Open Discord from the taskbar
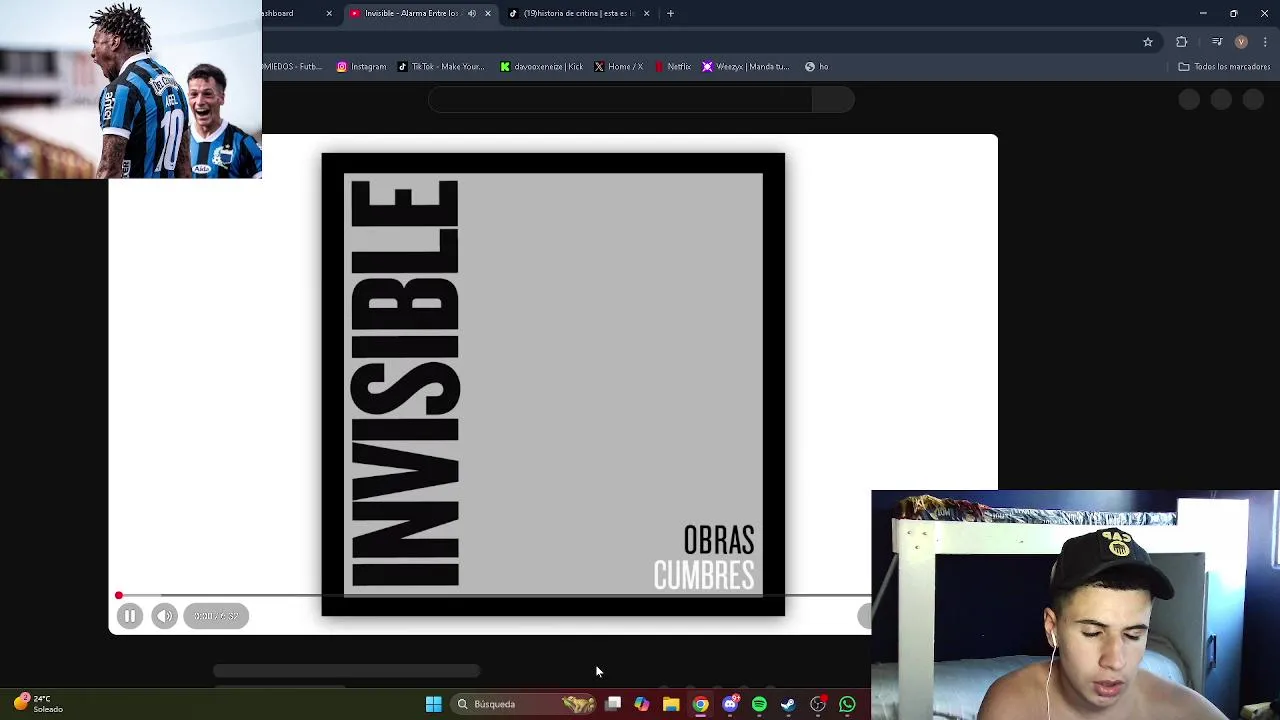 coord(730,704)
